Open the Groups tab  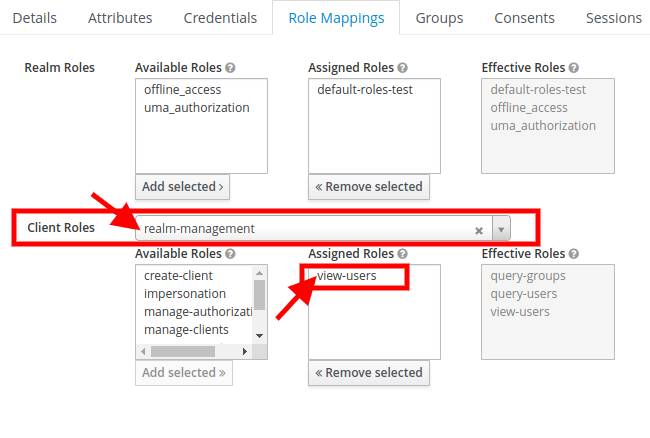coord(439,18)
